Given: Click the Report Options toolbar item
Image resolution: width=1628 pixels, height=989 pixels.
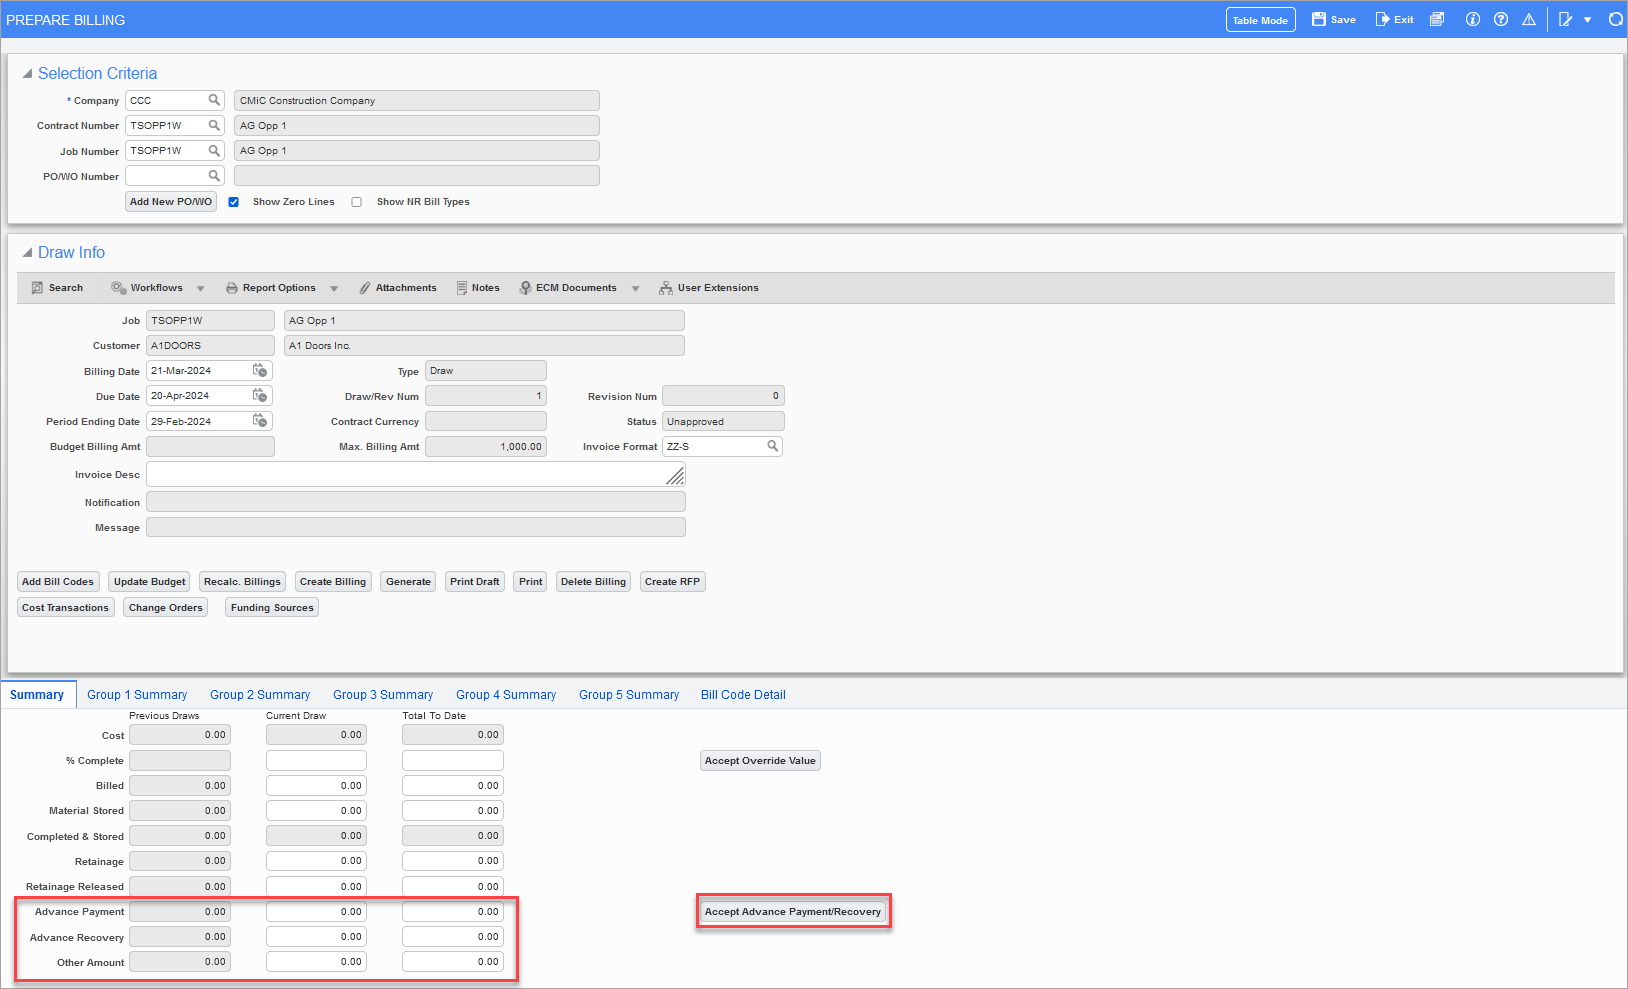Looking at the screenshot, I should [271, 288].
